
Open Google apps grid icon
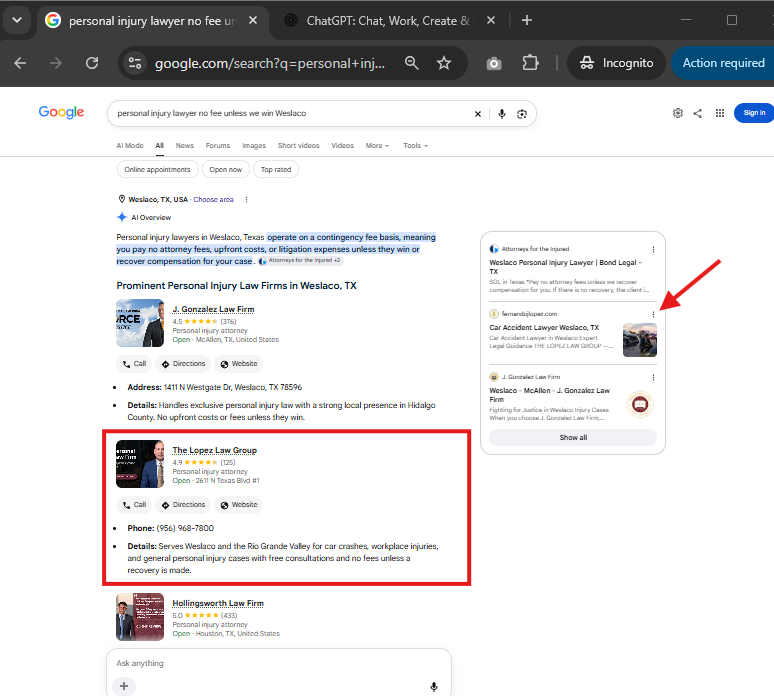click(x=720, y=113)
